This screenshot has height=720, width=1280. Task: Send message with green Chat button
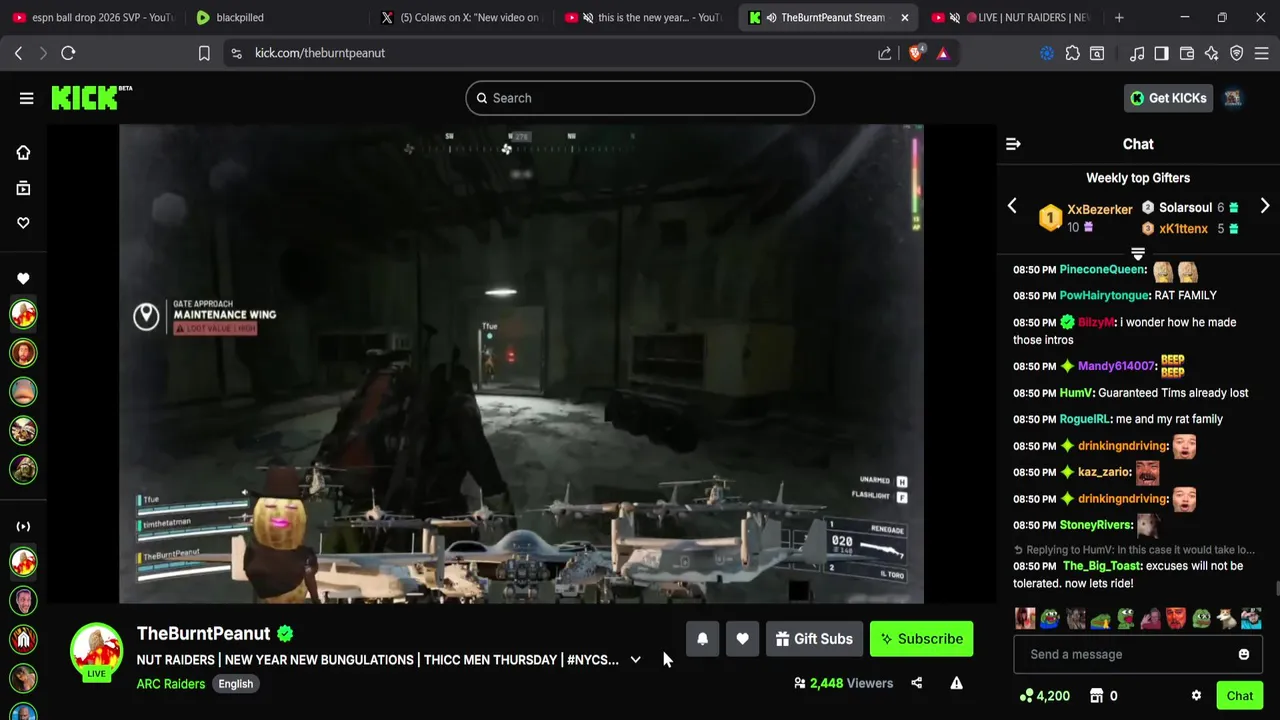1240,696
